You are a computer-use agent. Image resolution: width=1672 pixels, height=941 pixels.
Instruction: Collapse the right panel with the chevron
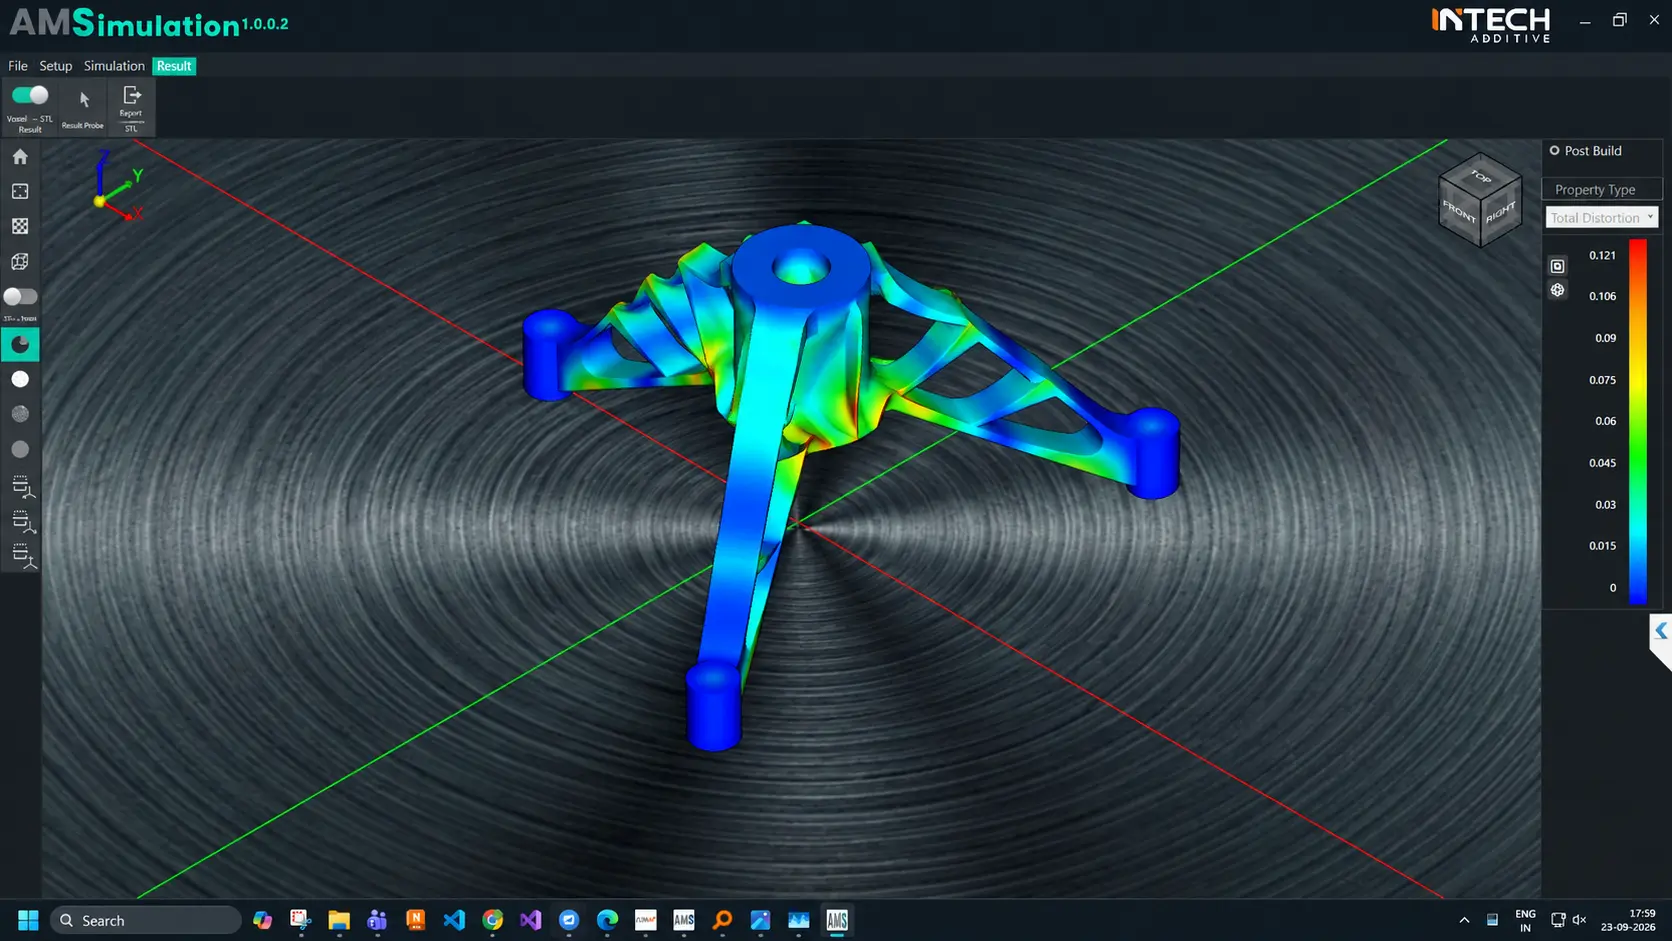pos(1661,631)
